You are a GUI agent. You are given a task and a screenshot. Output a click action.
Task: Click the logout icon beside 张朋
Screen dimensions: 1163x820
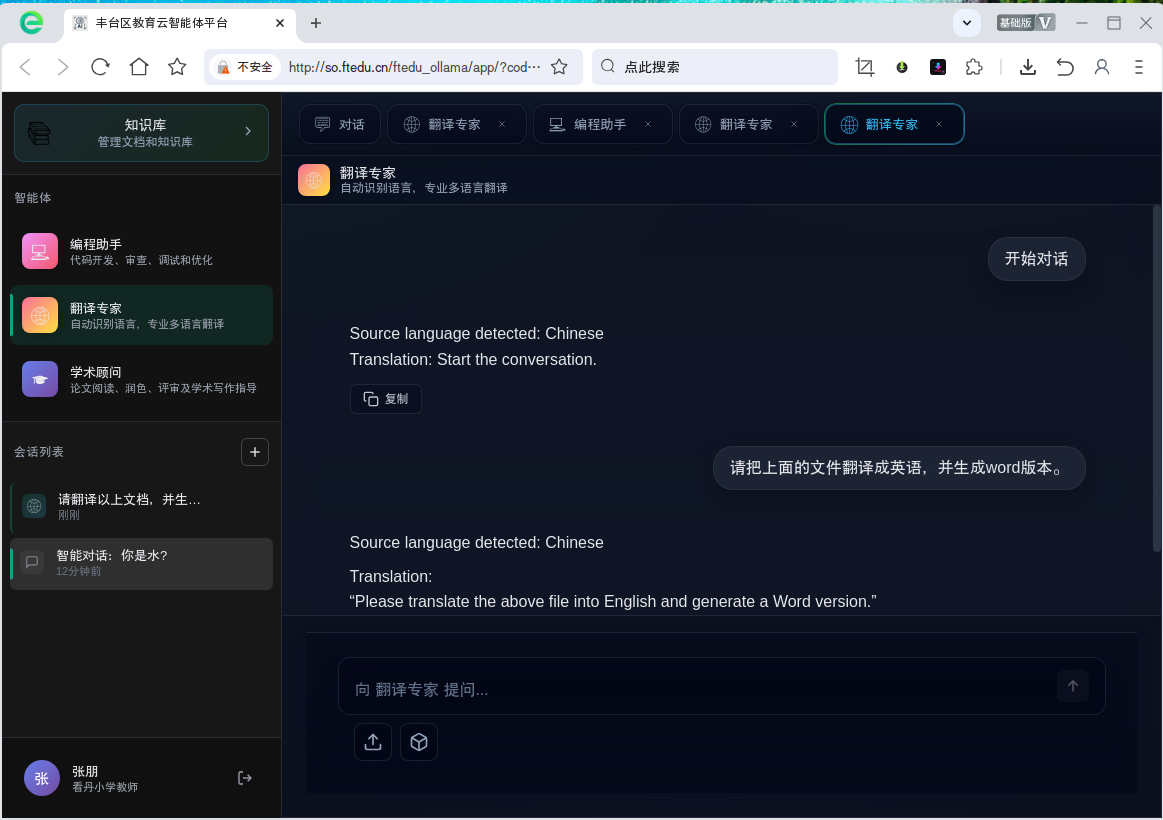coord(245,778)
